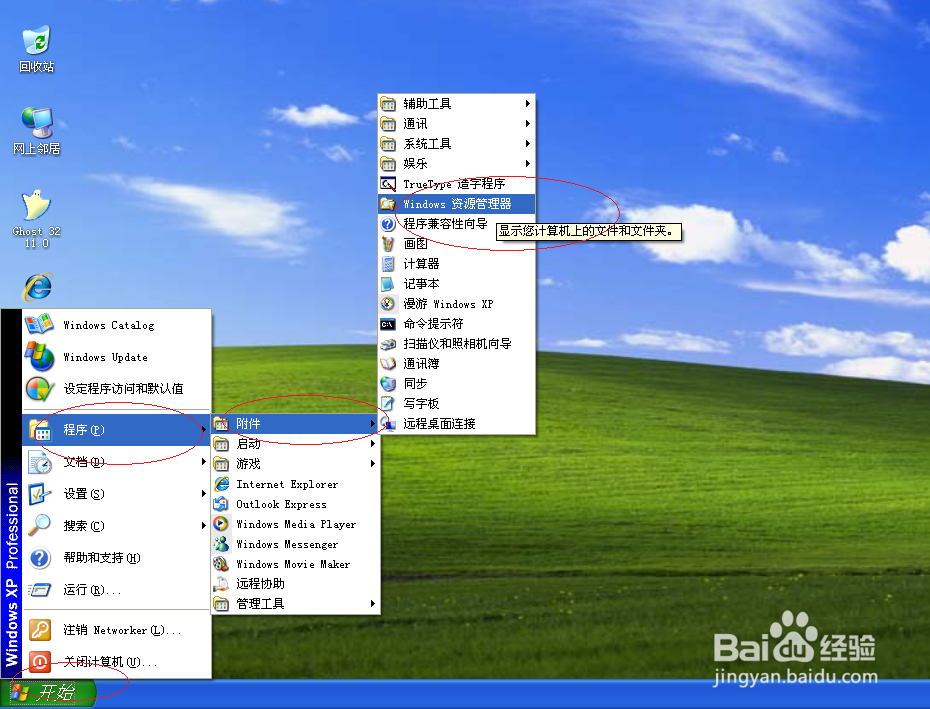Open the Recycle Bin desktop icon
This screenshot has height=709, width=930.
point(37,49)
